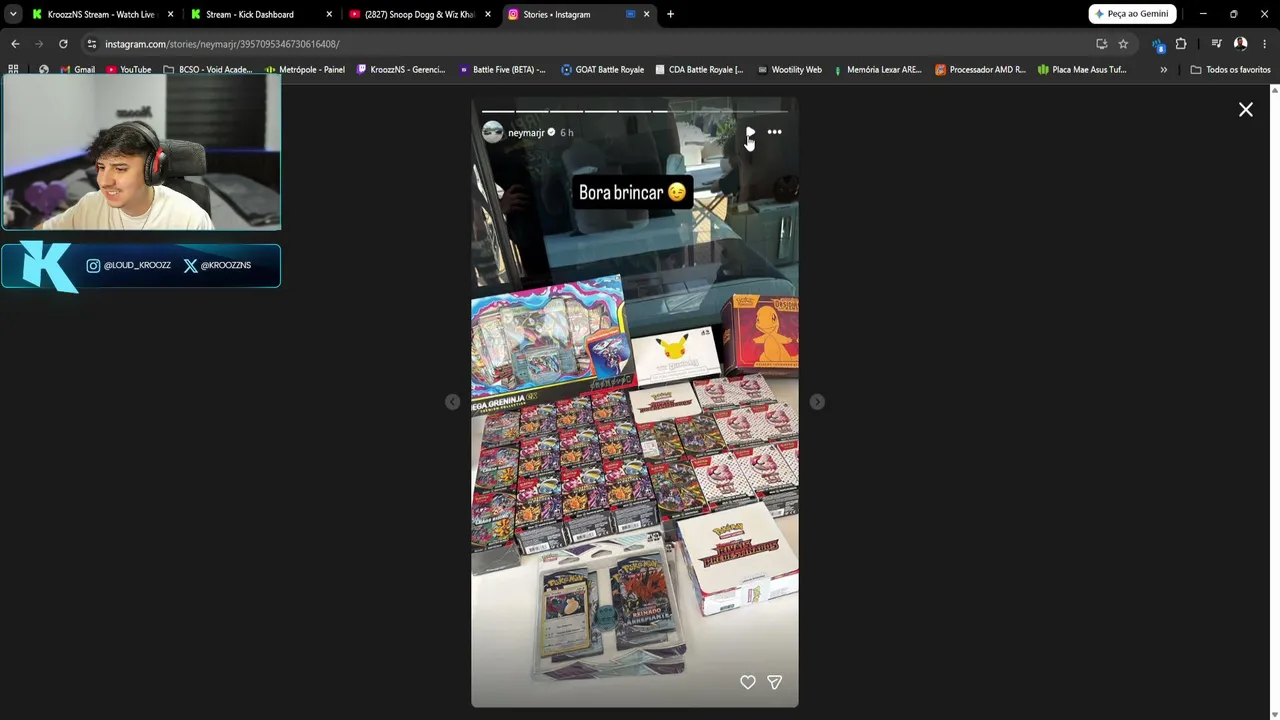1280x720 pixels.
Task: Open the Todos os favoritos folder
Action: pos(1230,70)
